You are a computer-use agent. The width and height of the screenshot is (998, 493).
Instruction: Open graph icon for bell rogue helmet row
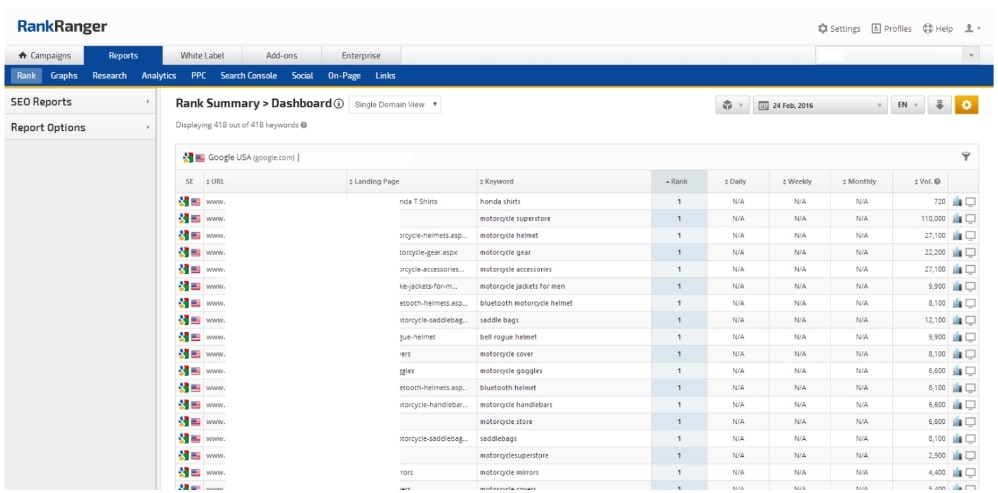click(x=958, y=337)
